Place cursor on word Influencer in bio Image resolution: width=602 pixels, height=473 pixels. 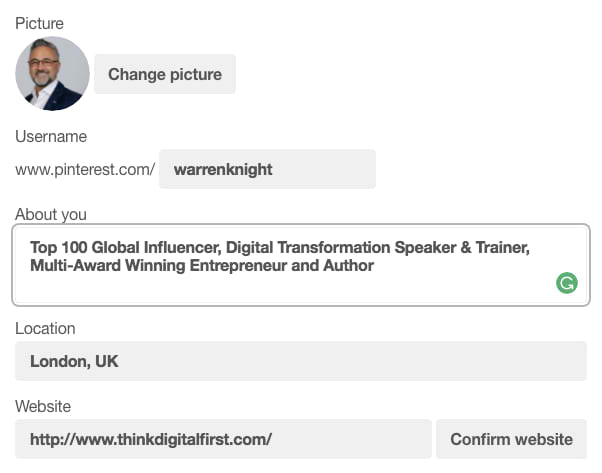coord(182,247)
